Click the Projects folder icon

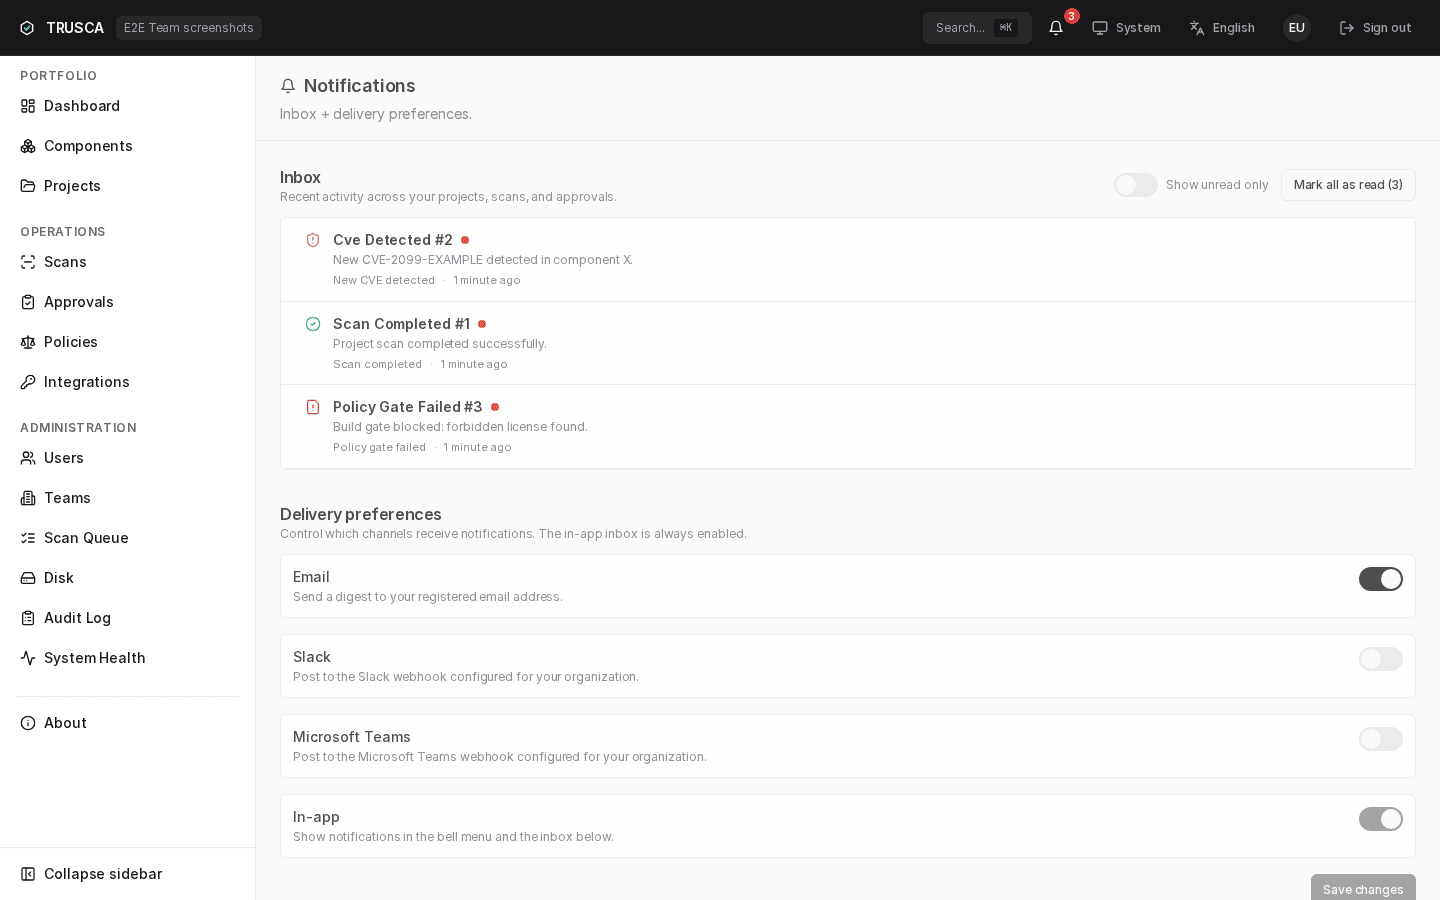coord(28,186)
